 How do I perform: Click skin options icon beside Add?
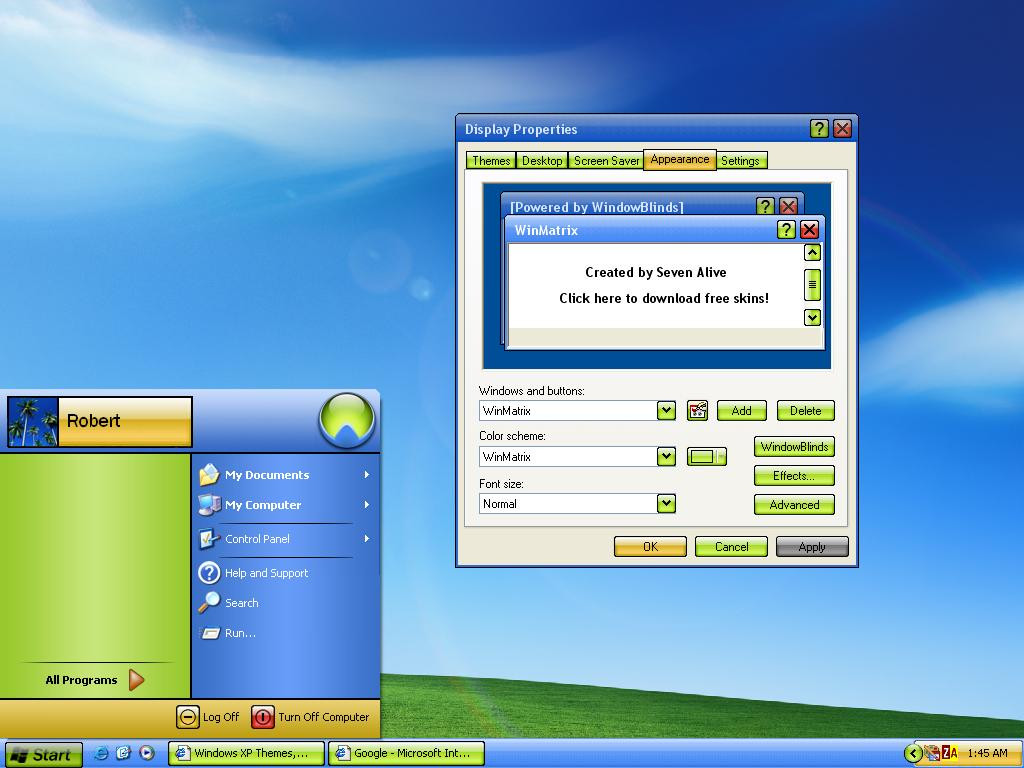697,411
